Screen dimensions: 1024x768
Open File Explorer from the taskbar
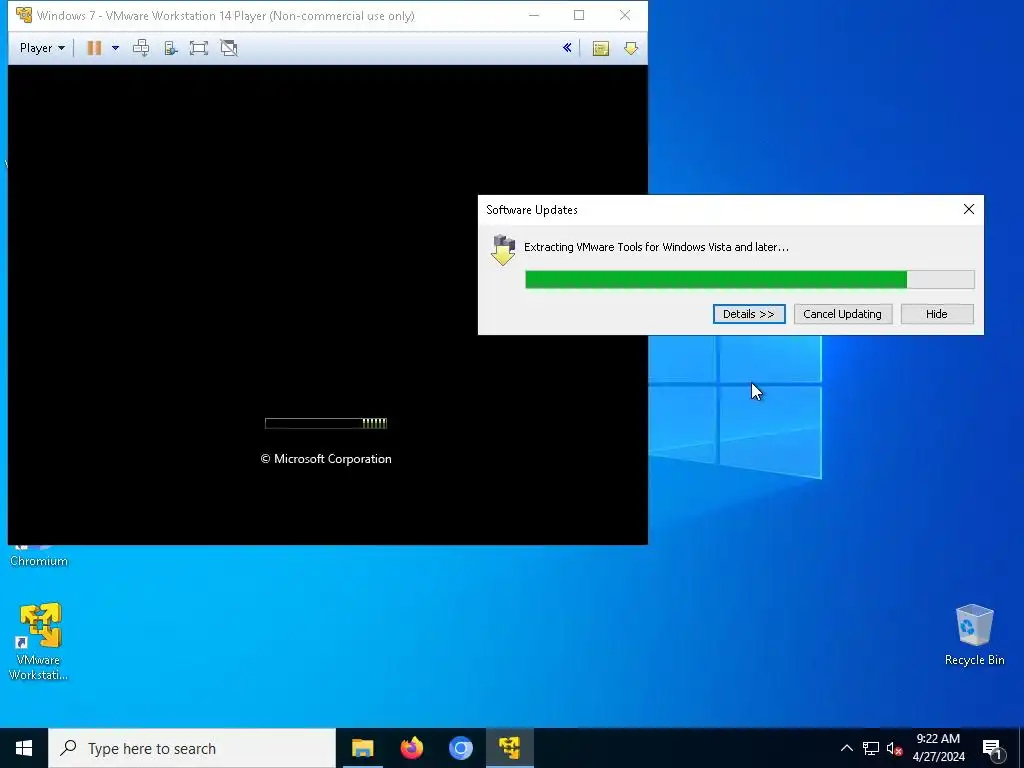click(362, 748)
